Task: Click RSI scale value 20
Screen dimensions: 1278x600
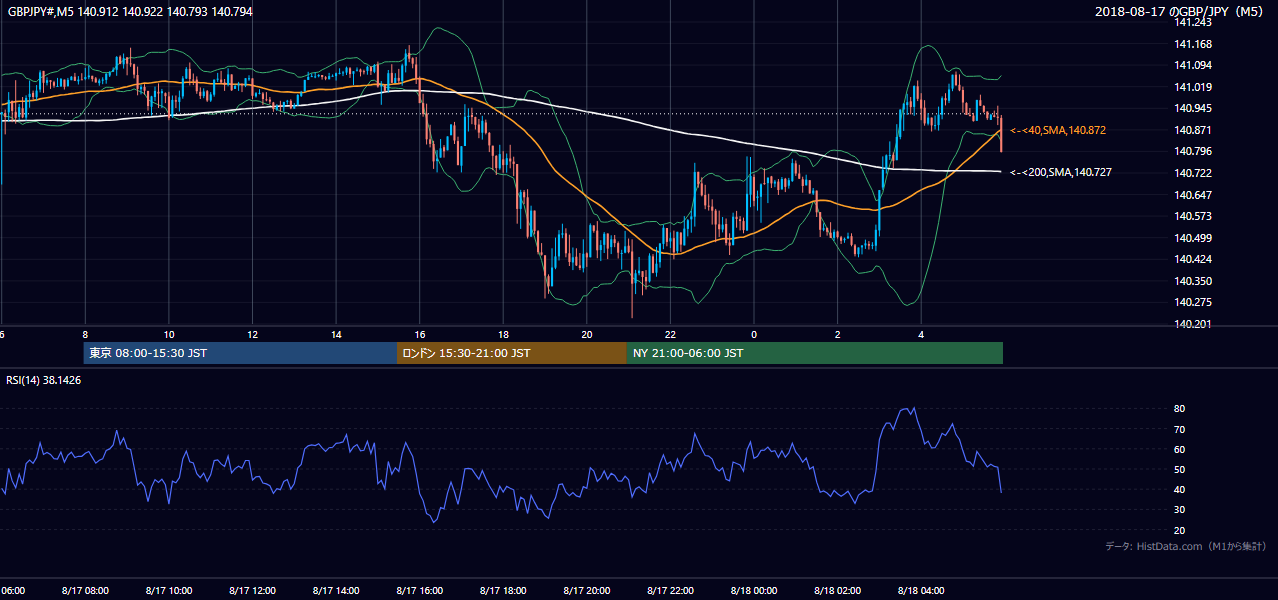Action: pos(1179,530)
